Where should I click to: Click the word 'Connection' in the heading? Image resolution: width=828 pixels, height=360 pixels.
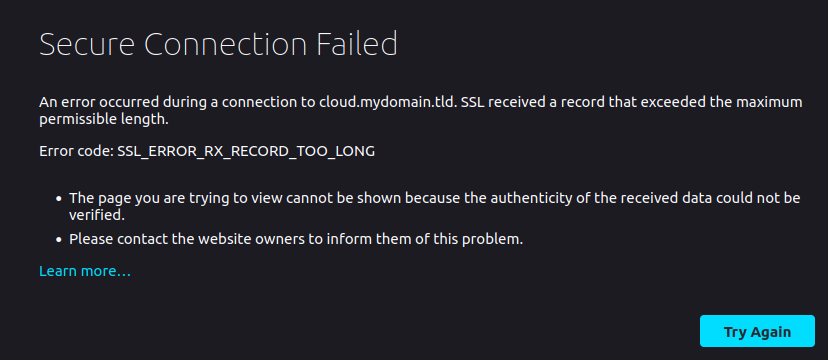pyautogui.click(x=225, y=44)
